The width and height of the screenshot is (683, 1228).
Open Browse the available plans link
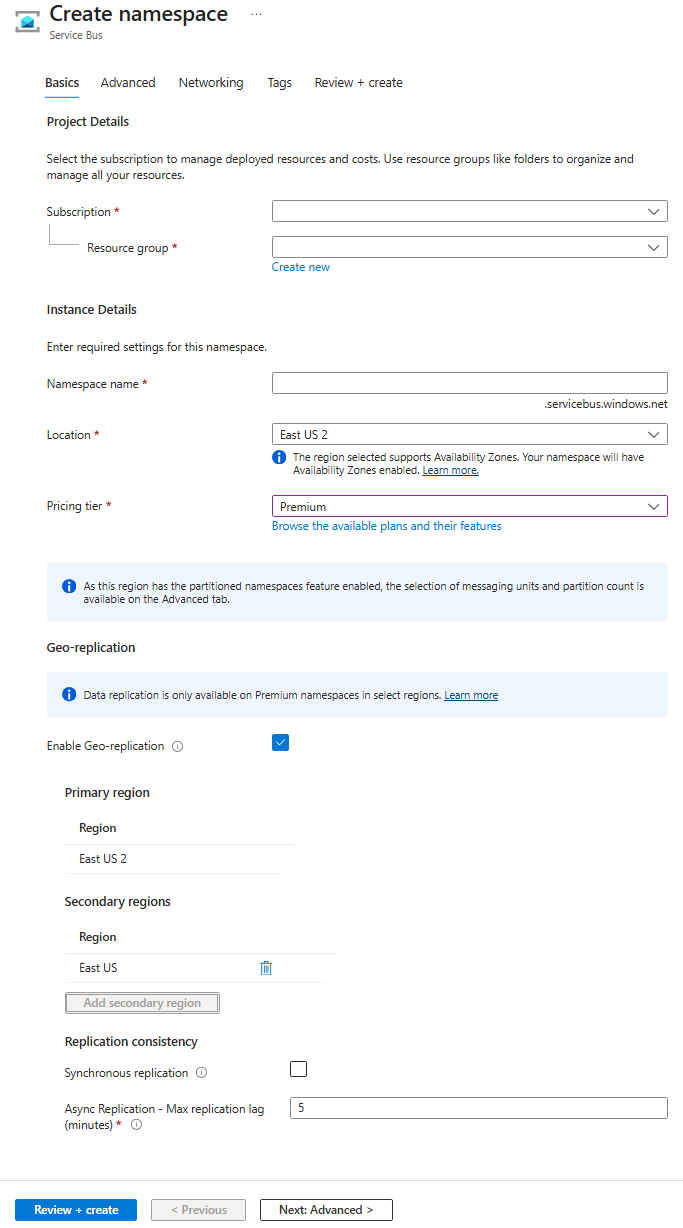pyautogui.click(x=386, y=525)
